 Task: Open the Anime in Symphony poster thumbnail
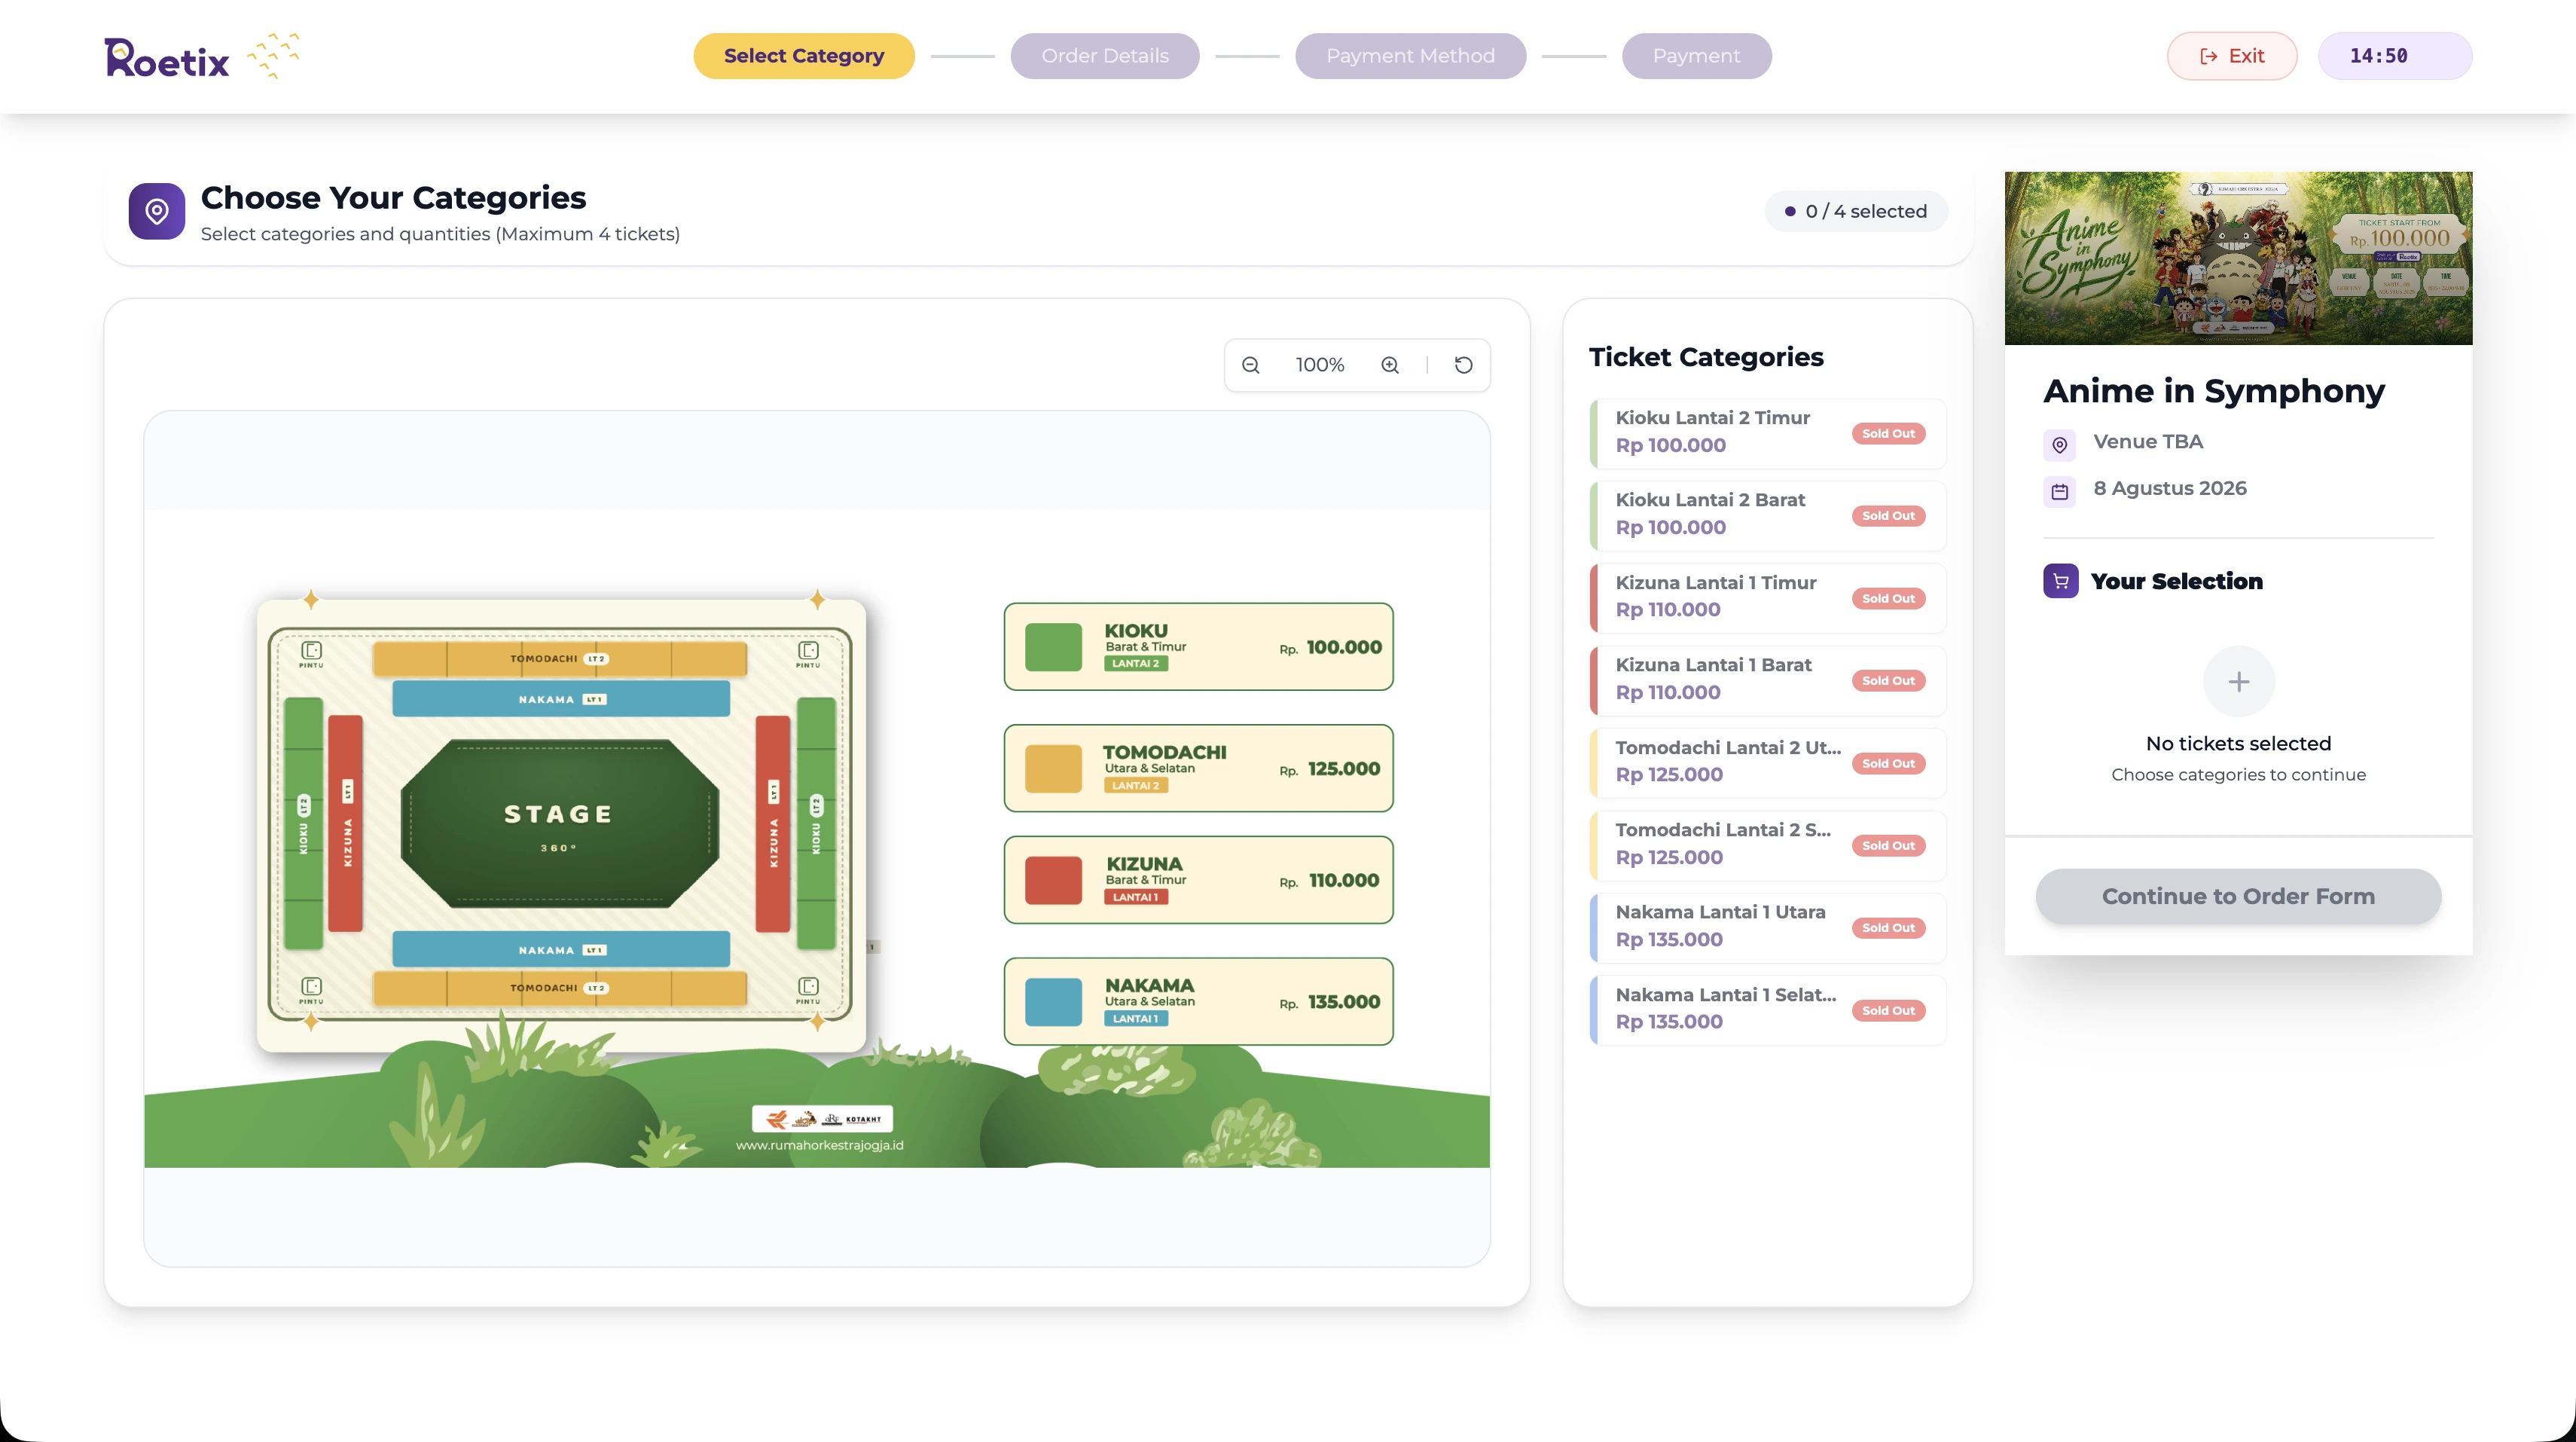(x=2238, y=258)
